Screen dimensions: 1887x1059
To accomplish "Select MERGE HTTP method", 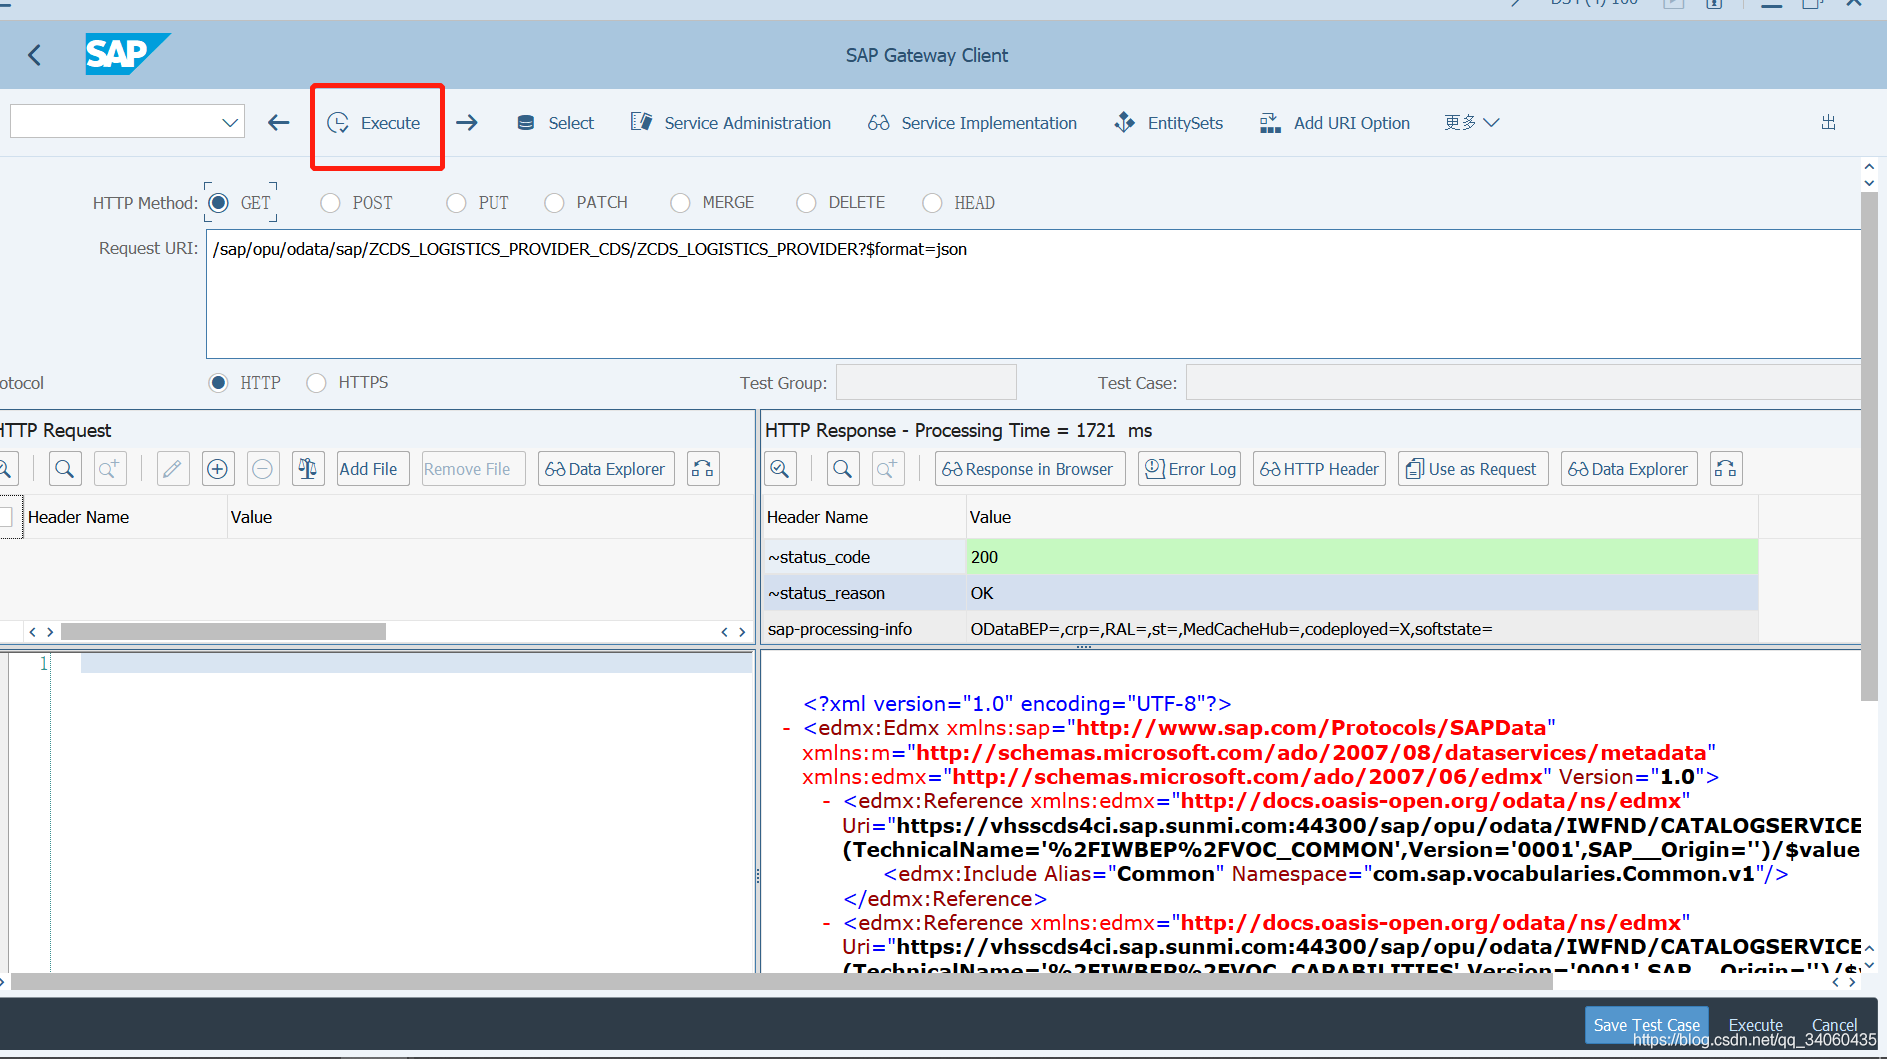I will [x=680, y=203].
